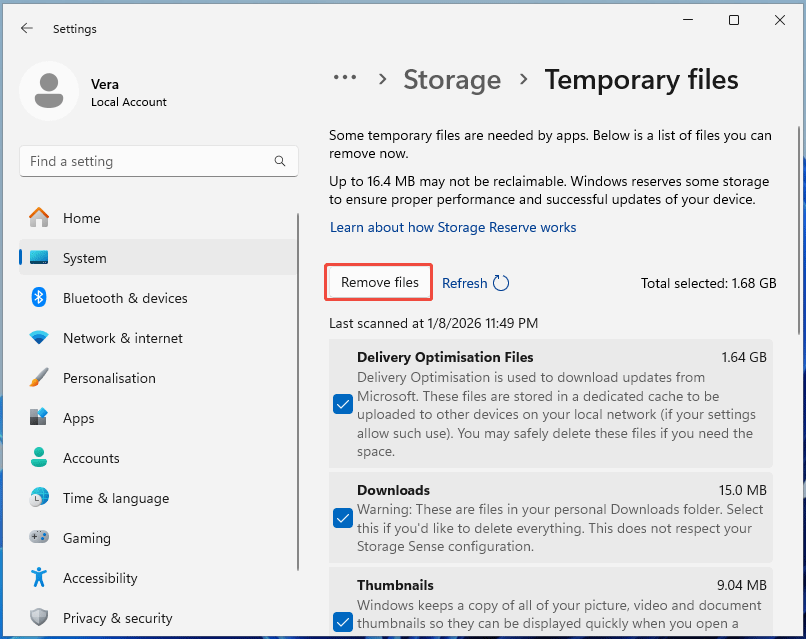Open Gaming settings via Xbox icon
The width and height of the screenshot is (806, 639).
(39, 538)
